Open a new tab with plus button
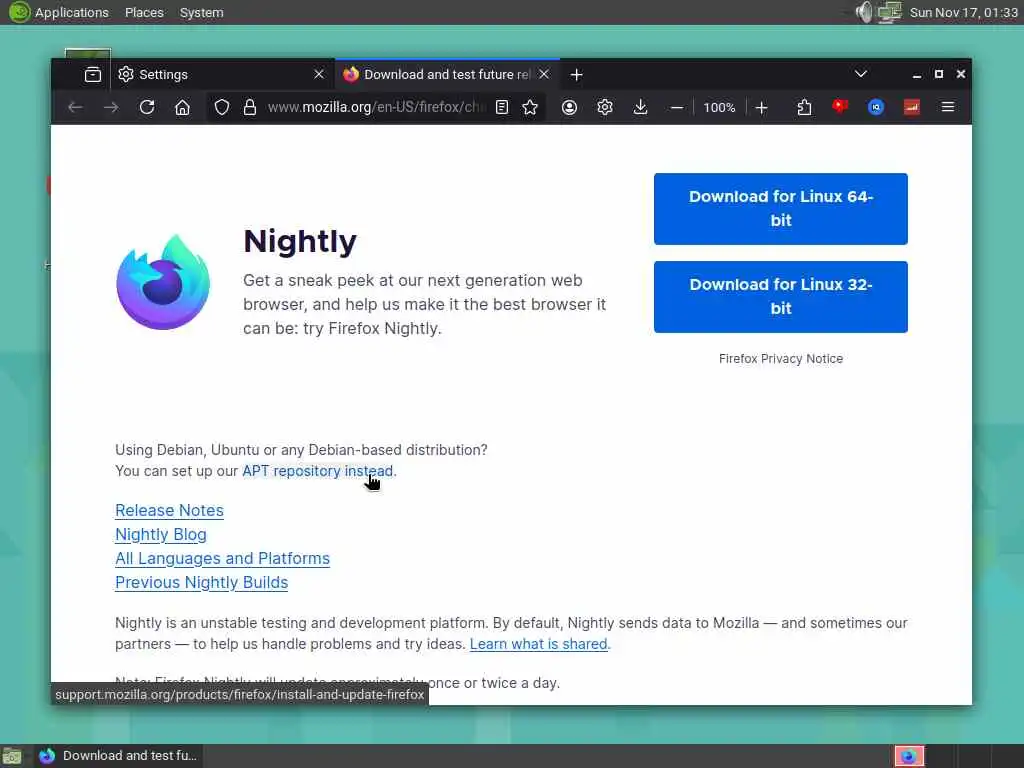The image size is (1024, 768). (576, 75)
